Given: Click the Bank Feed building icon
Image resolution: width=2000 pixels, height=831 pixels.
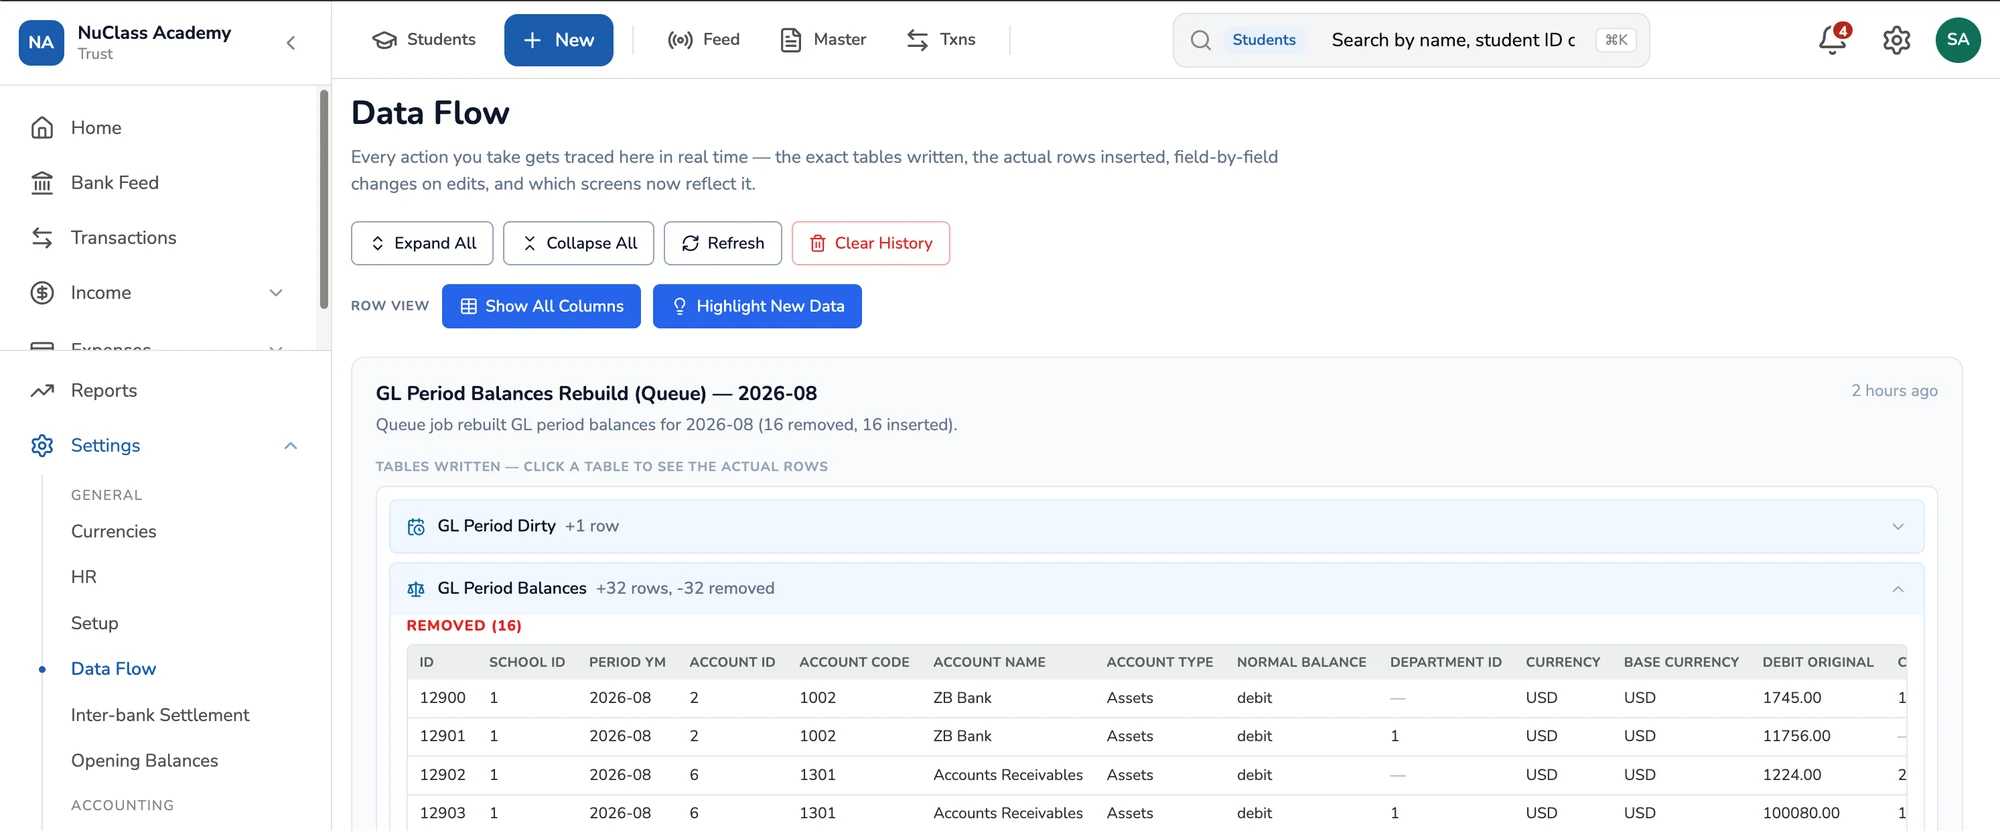Looking at the screenshot, I should click(x=42, y=183).
